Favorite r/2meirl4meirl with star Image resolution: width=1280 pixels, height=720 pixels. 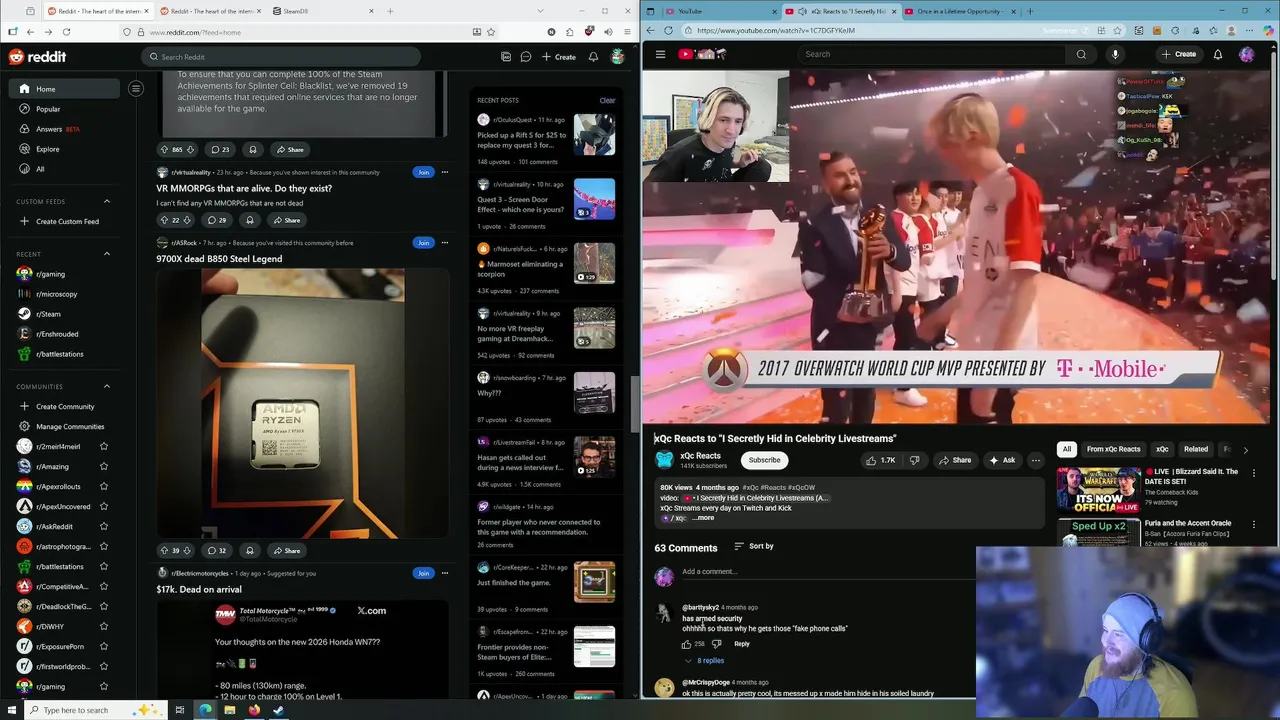click(104, 446)
